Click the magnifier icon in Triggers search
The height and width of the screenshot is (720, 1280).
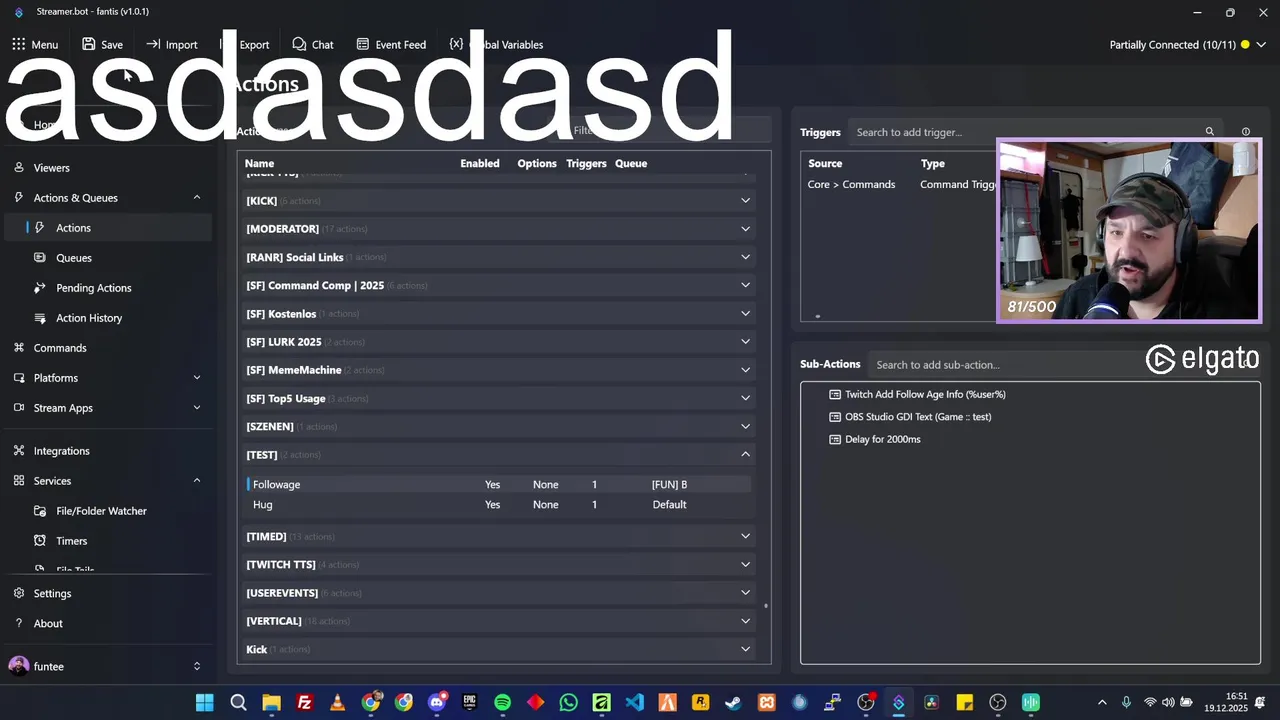(1209, 132)
